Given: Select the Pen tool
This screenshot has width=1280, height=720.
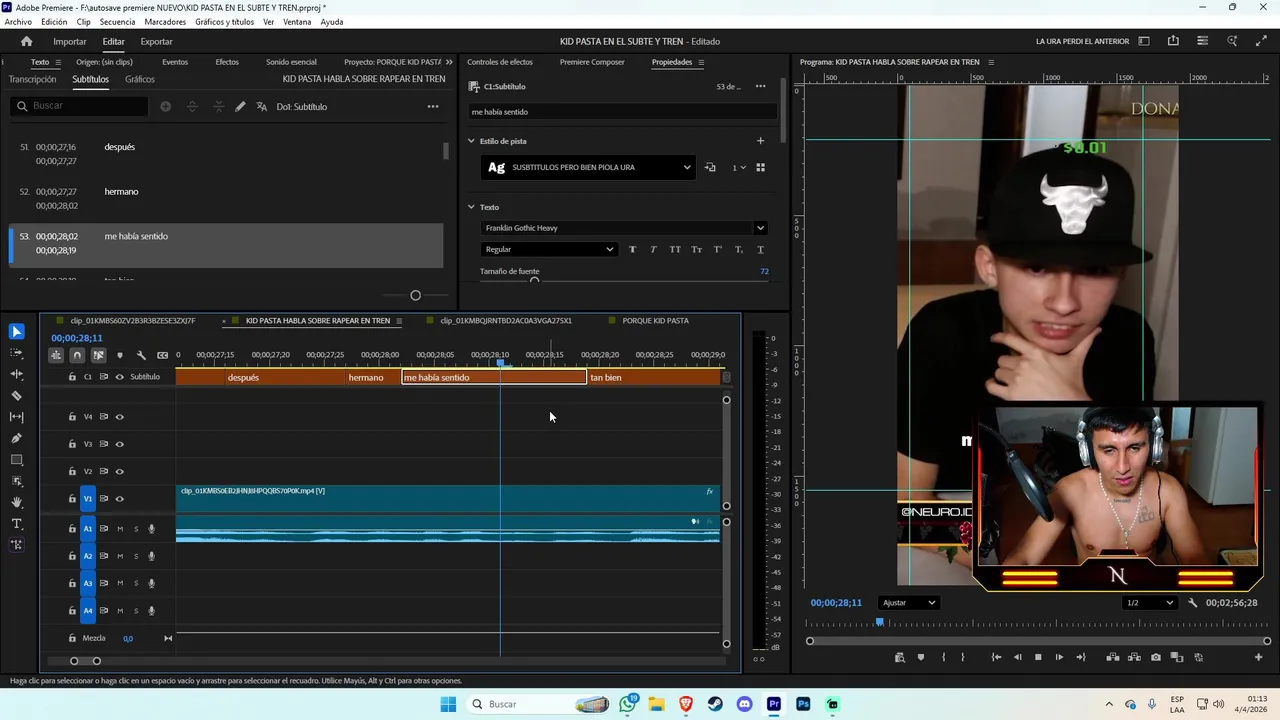Looking at the screenshot, I should 17,438.
